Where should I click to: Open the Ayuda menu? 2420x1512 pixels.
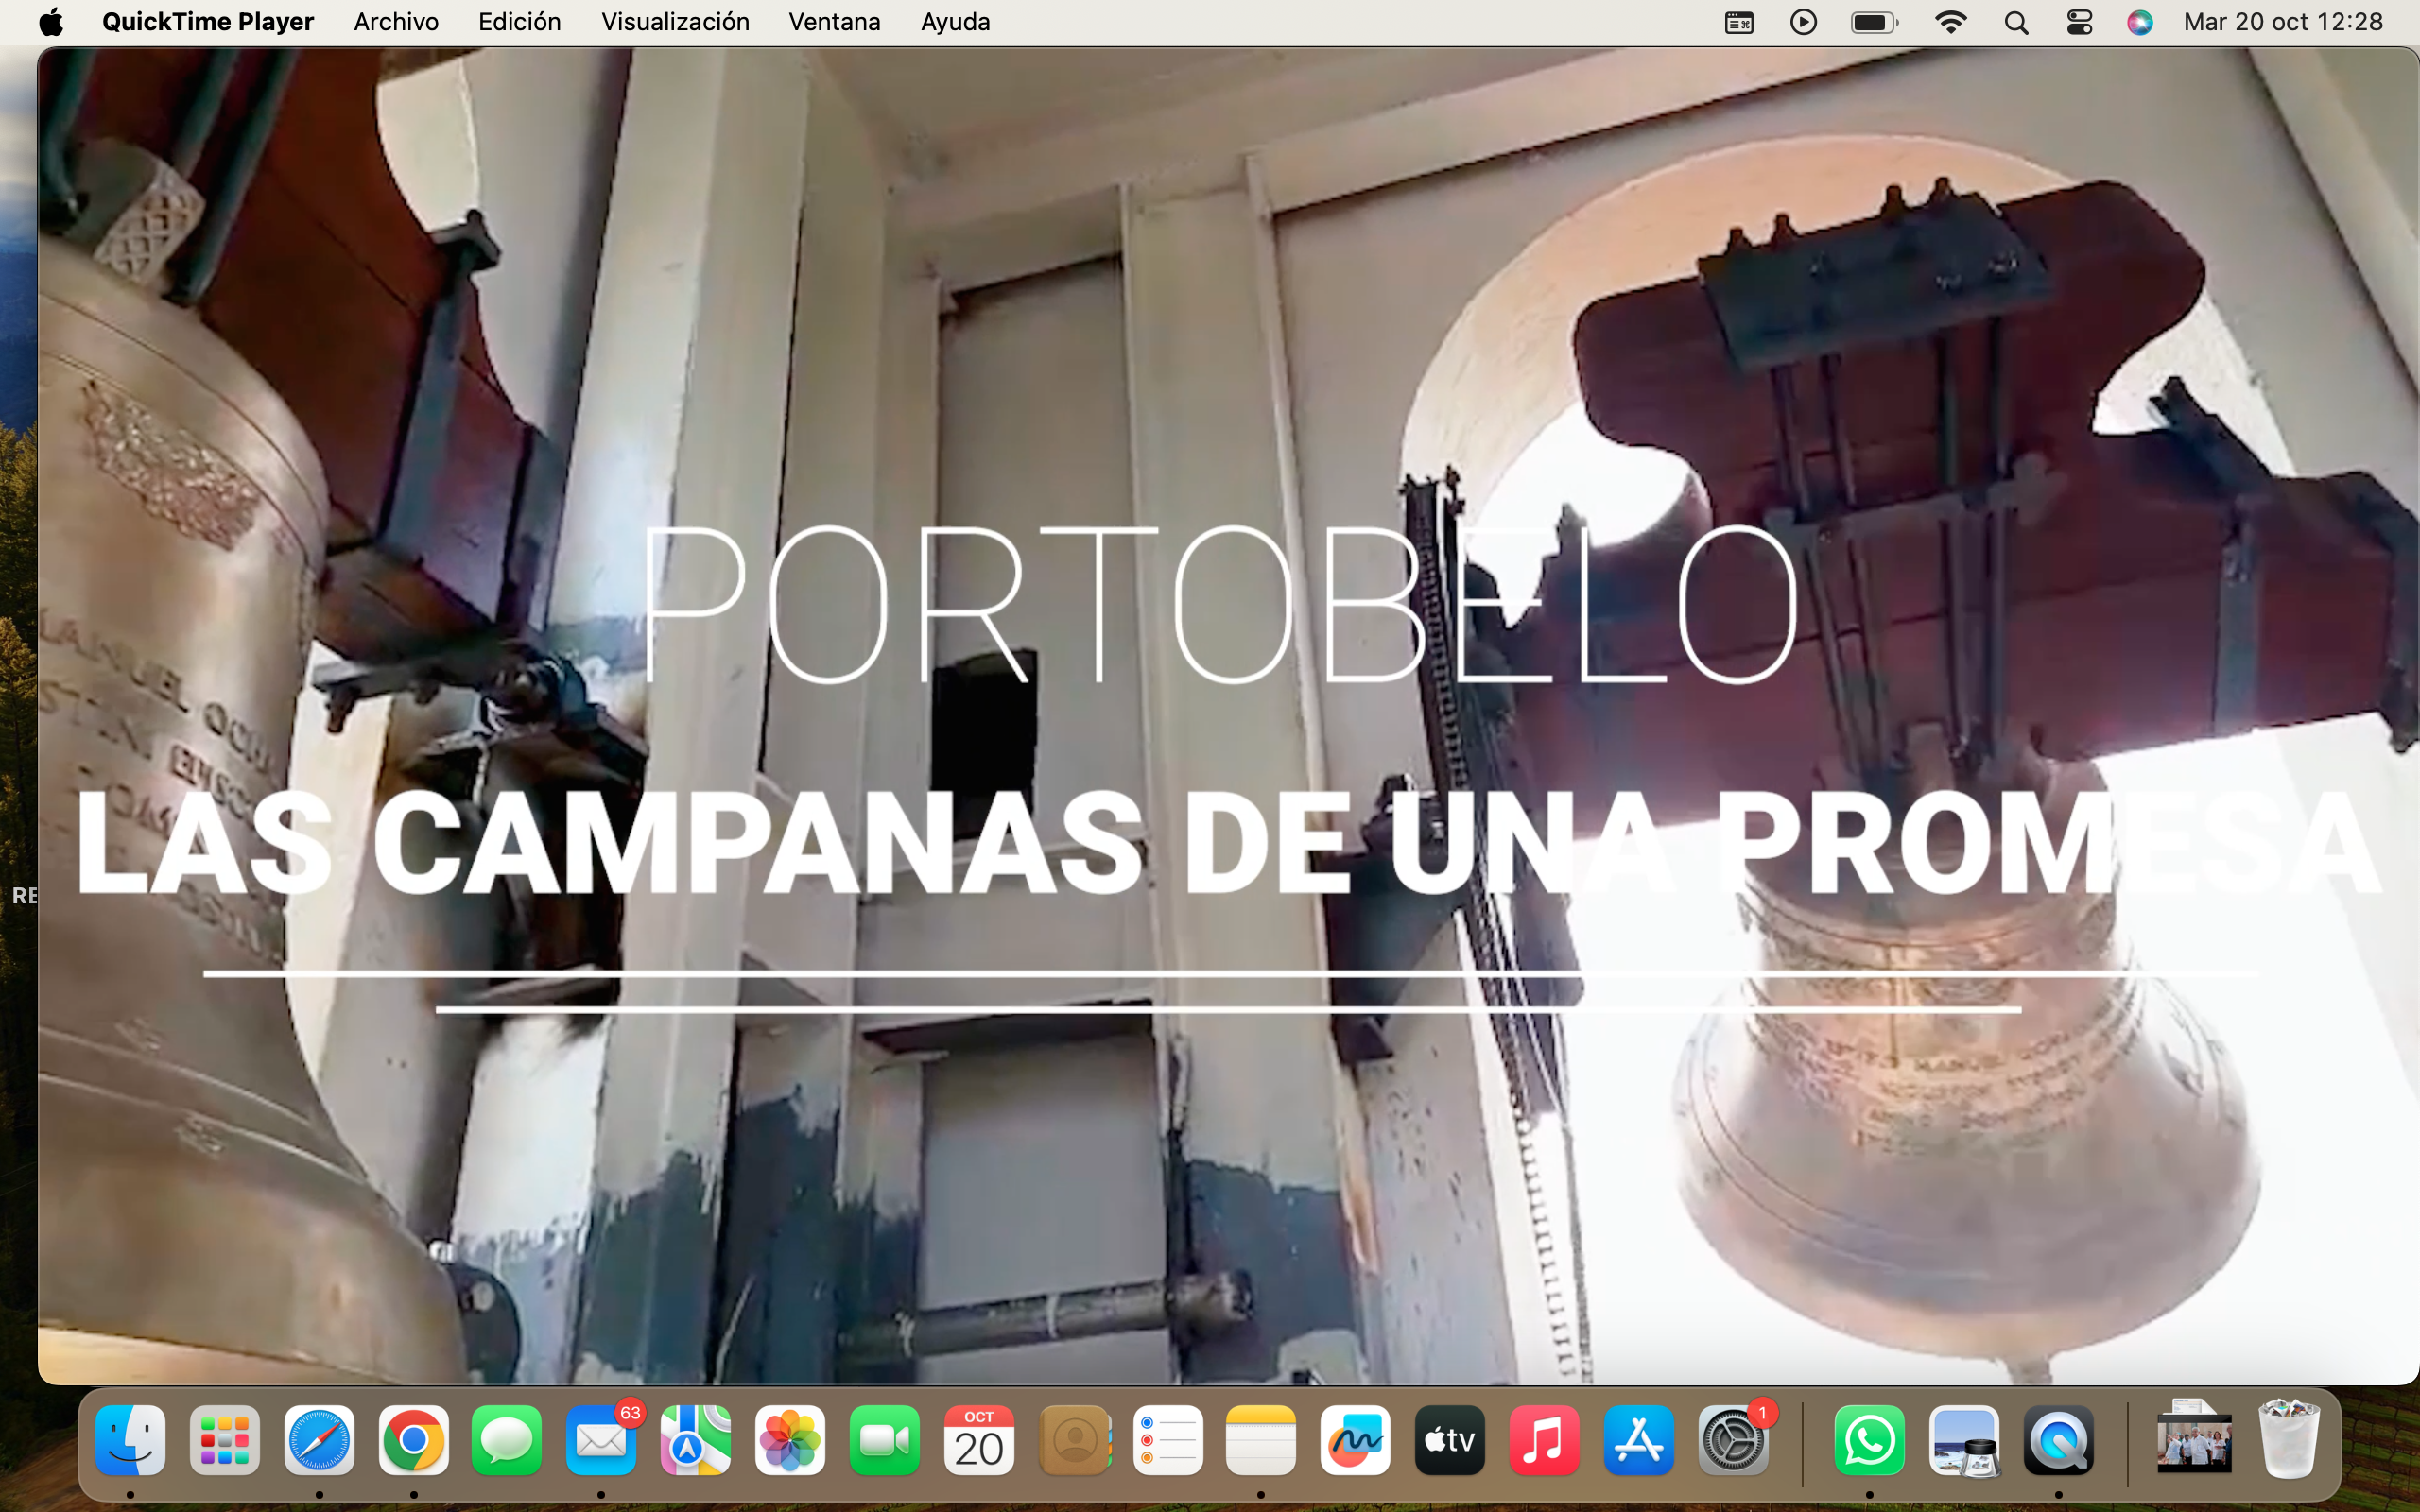955,22
